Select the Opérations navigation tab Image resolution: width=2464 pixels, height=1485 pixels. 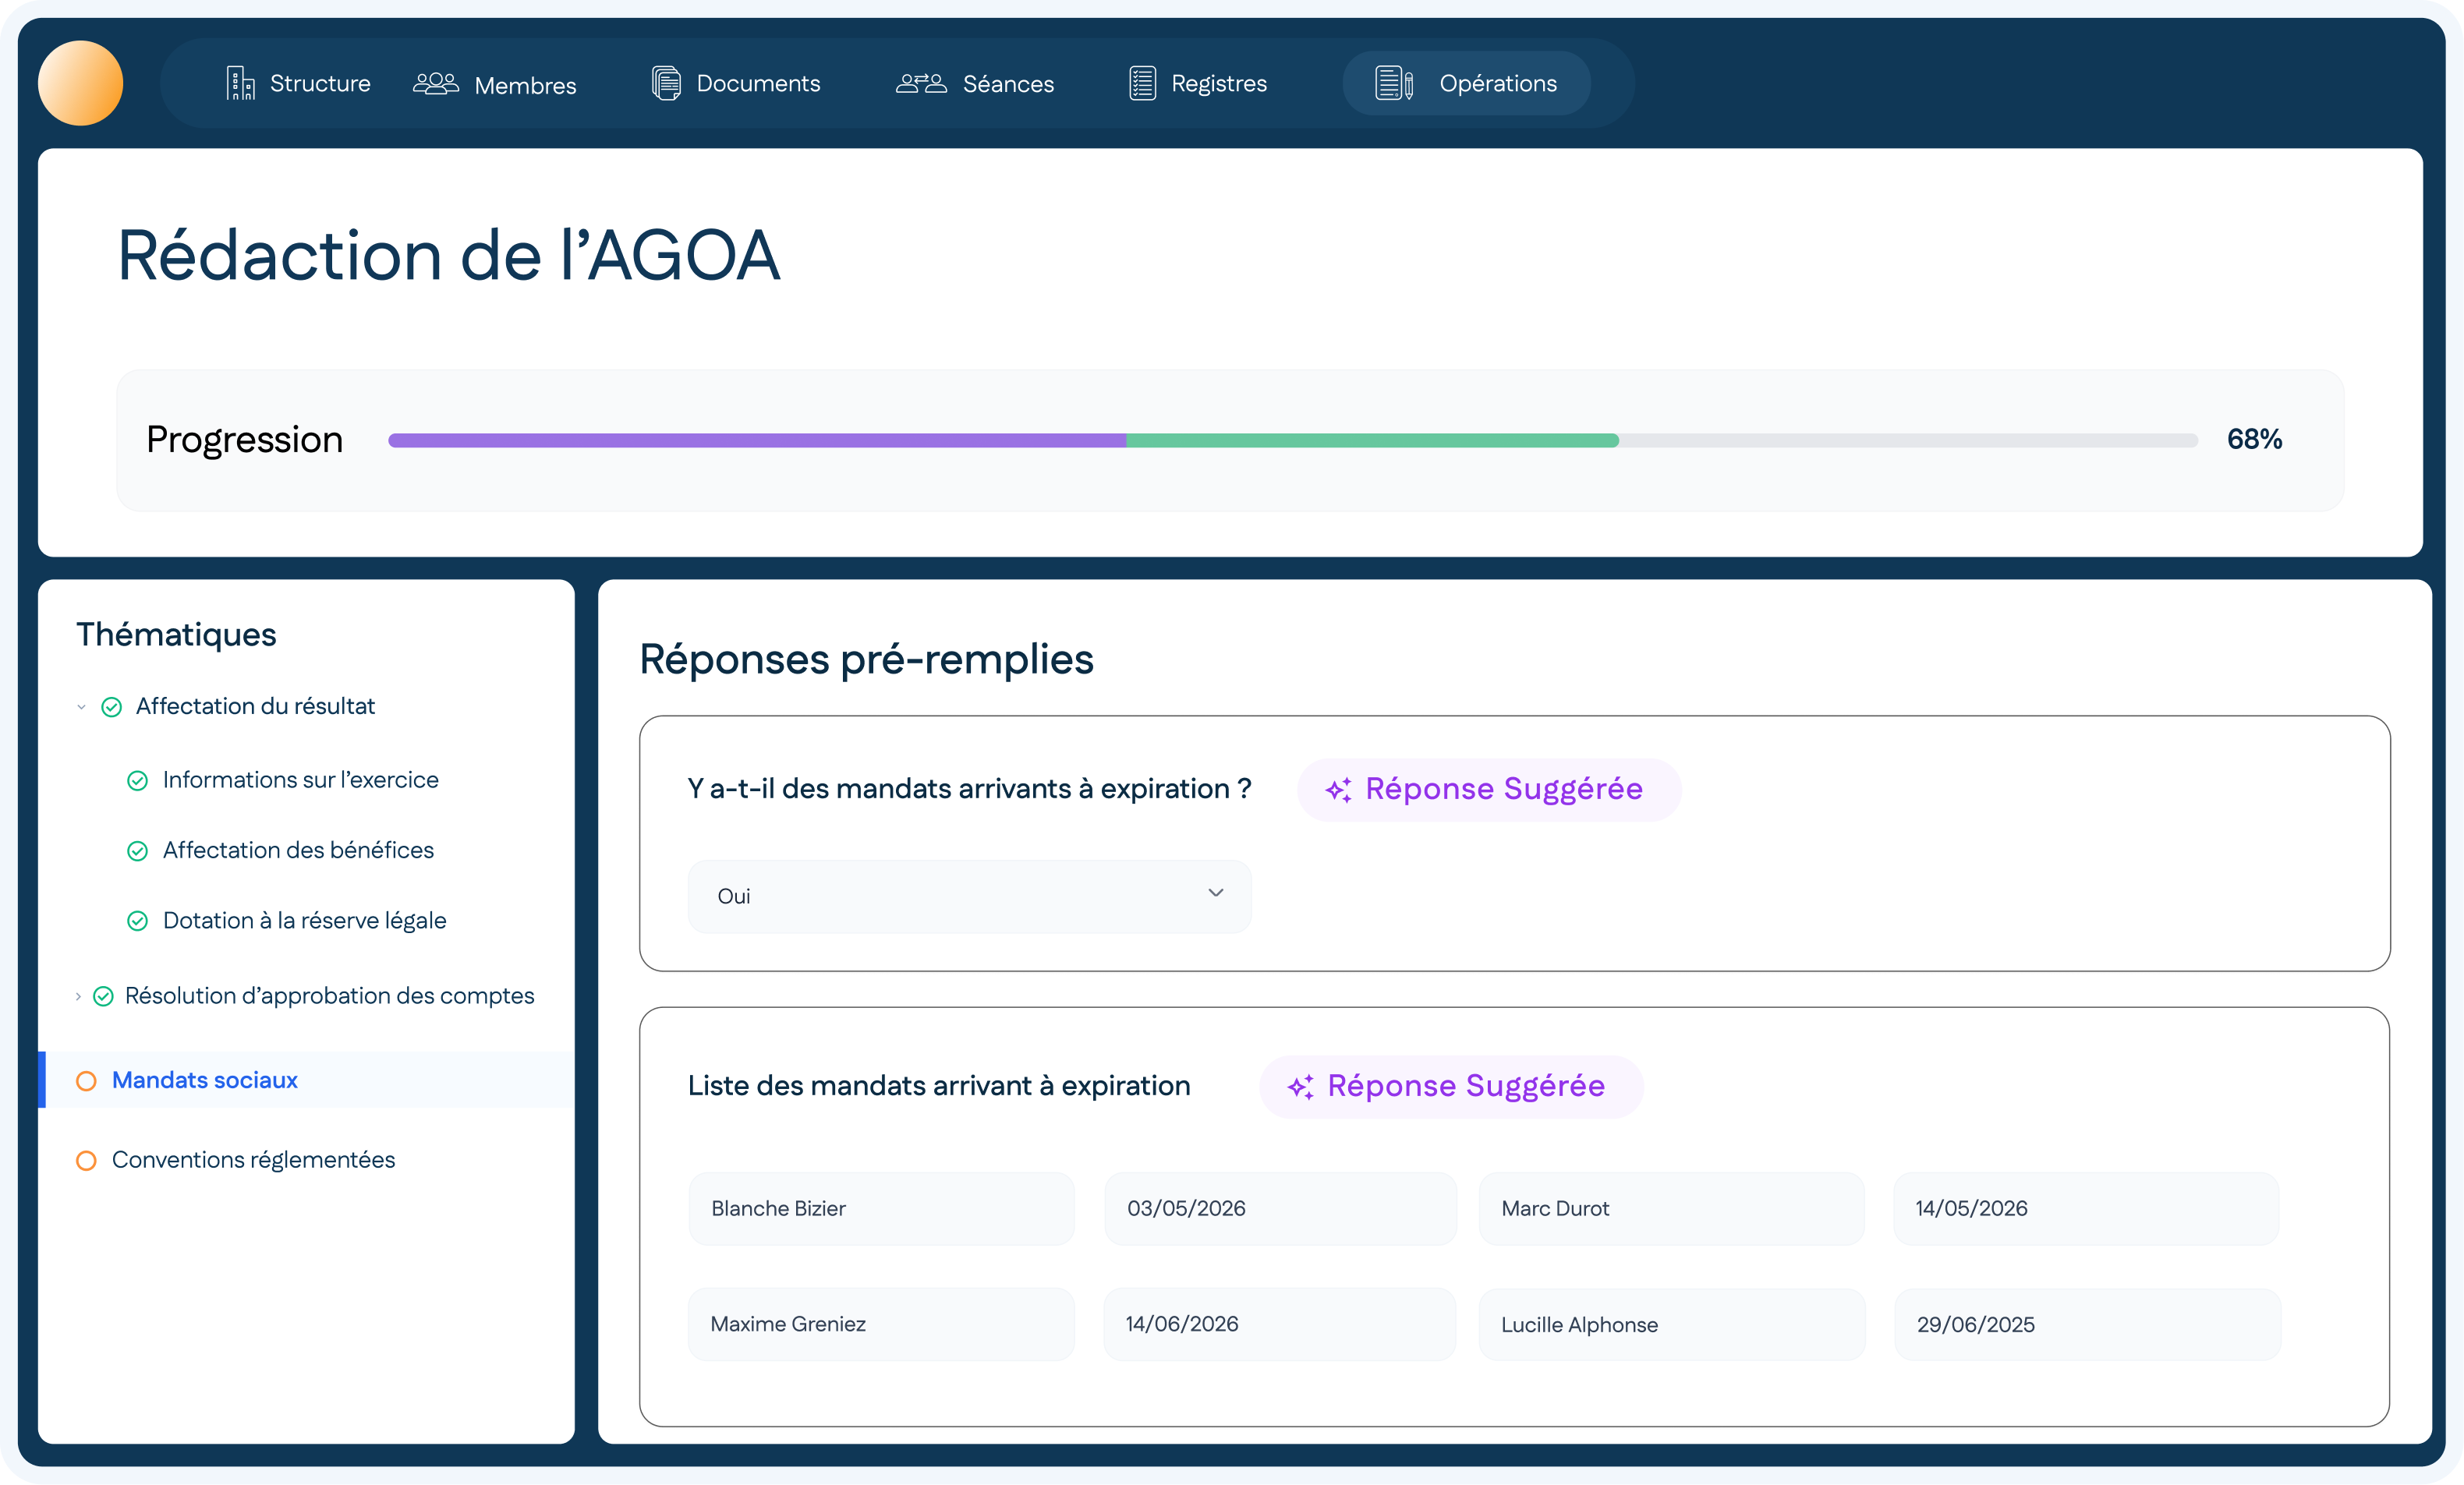[1466, 83]
